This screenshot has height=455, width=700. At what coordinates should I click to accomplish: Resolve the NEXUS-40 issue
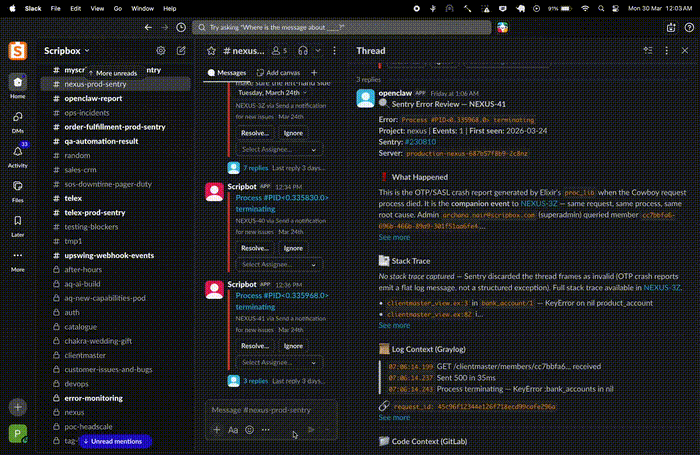[255, 248]
